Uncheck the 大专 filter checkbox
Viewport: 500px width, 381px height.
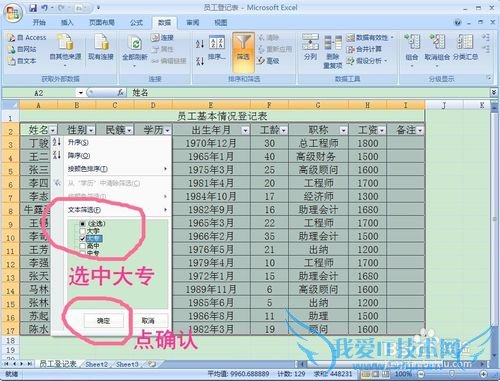click(x=82, y=238)
